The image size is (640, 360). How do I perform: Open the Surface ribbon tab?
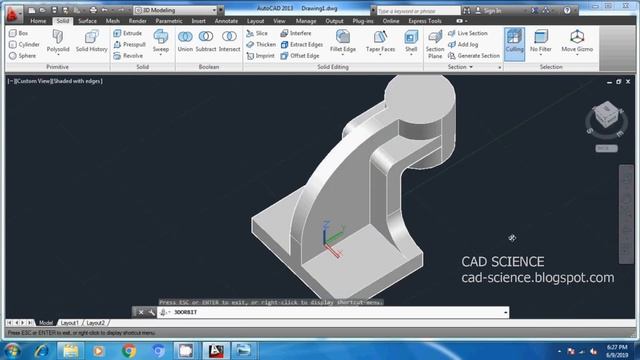[87, 21]
